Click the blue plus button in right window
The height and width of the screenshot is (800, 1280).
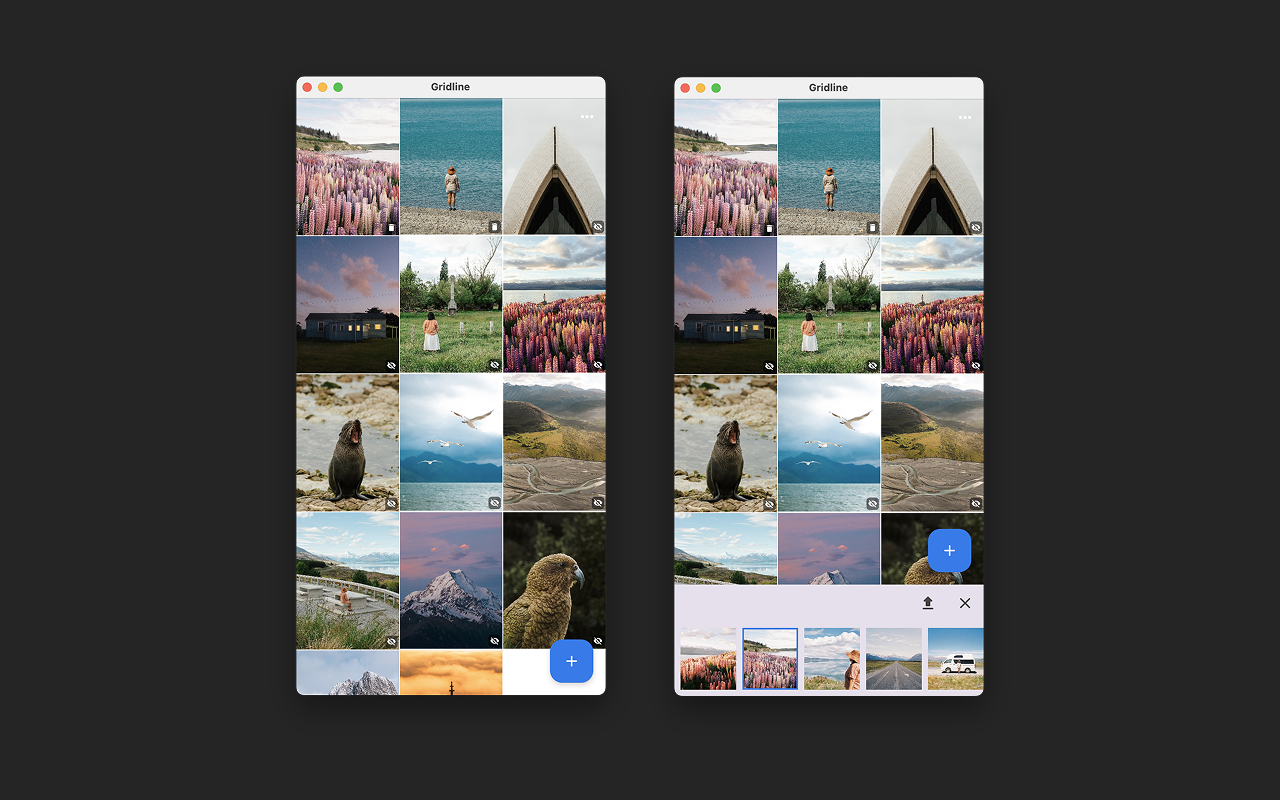point(950,551)
